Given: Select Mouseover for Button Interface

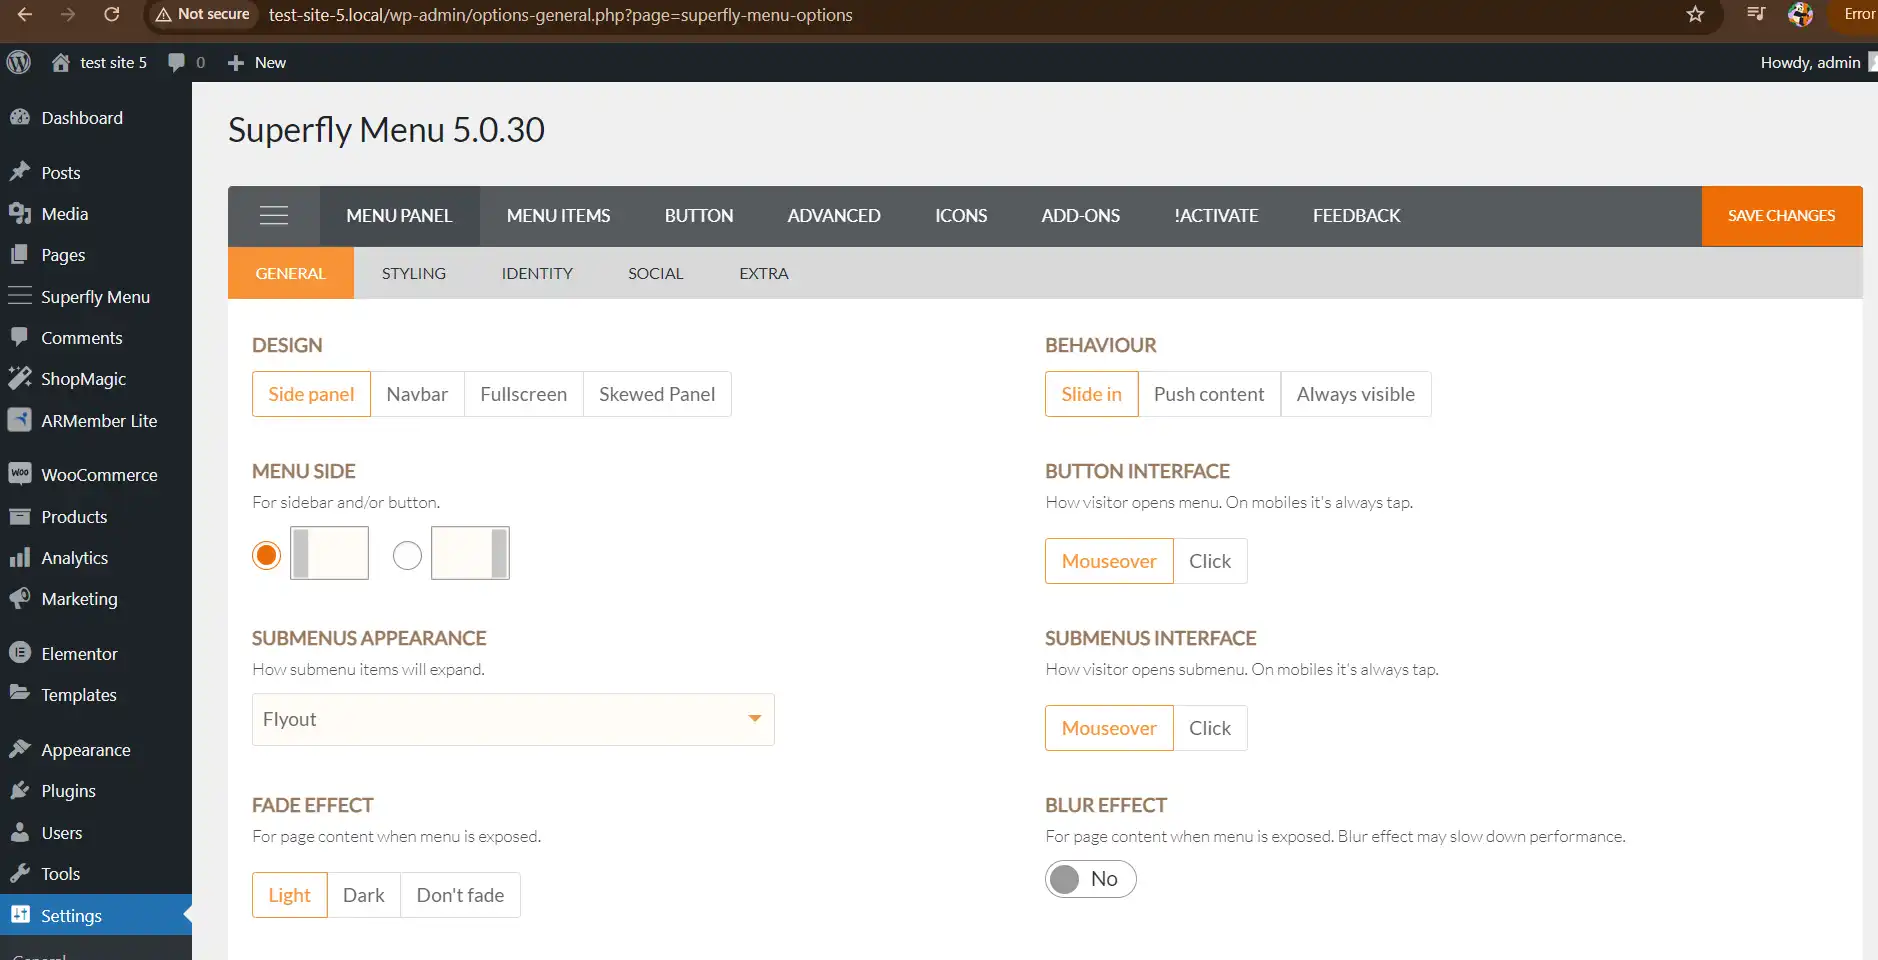Looking at the screenshot, I should pos(1109,561).
